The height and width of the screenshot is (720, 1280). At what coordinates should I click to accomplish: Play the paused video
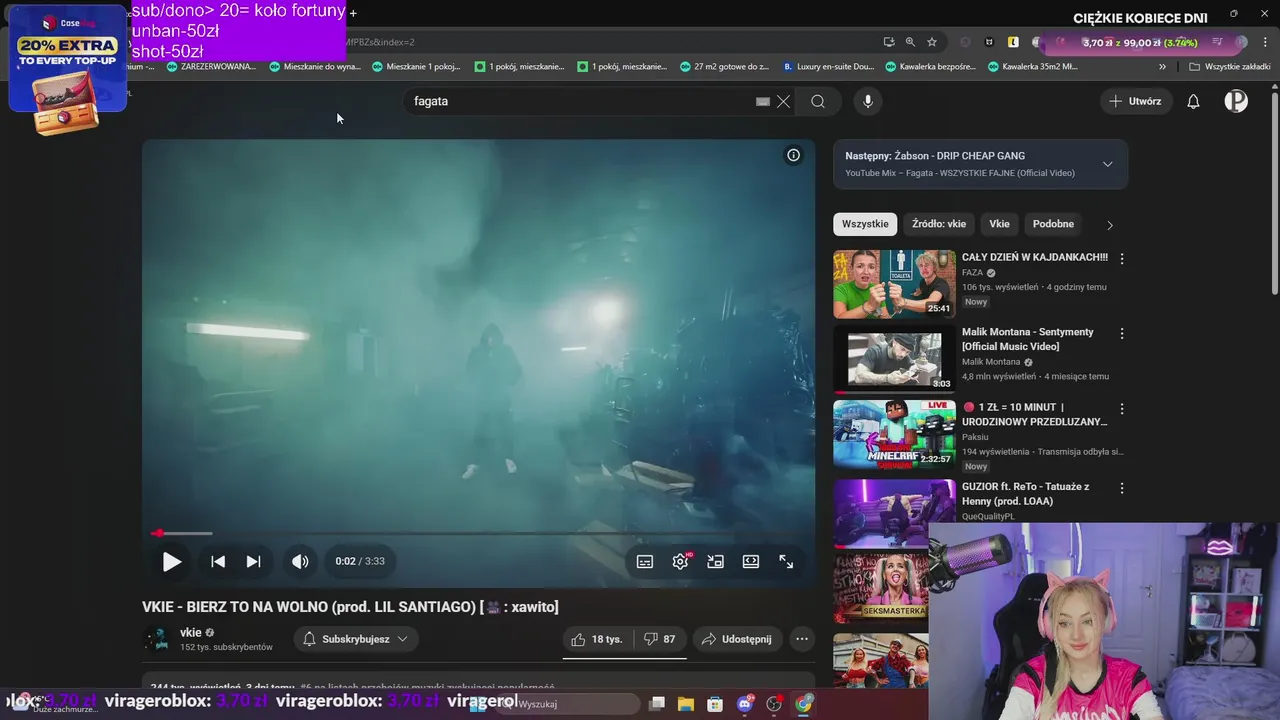point(172,562)
